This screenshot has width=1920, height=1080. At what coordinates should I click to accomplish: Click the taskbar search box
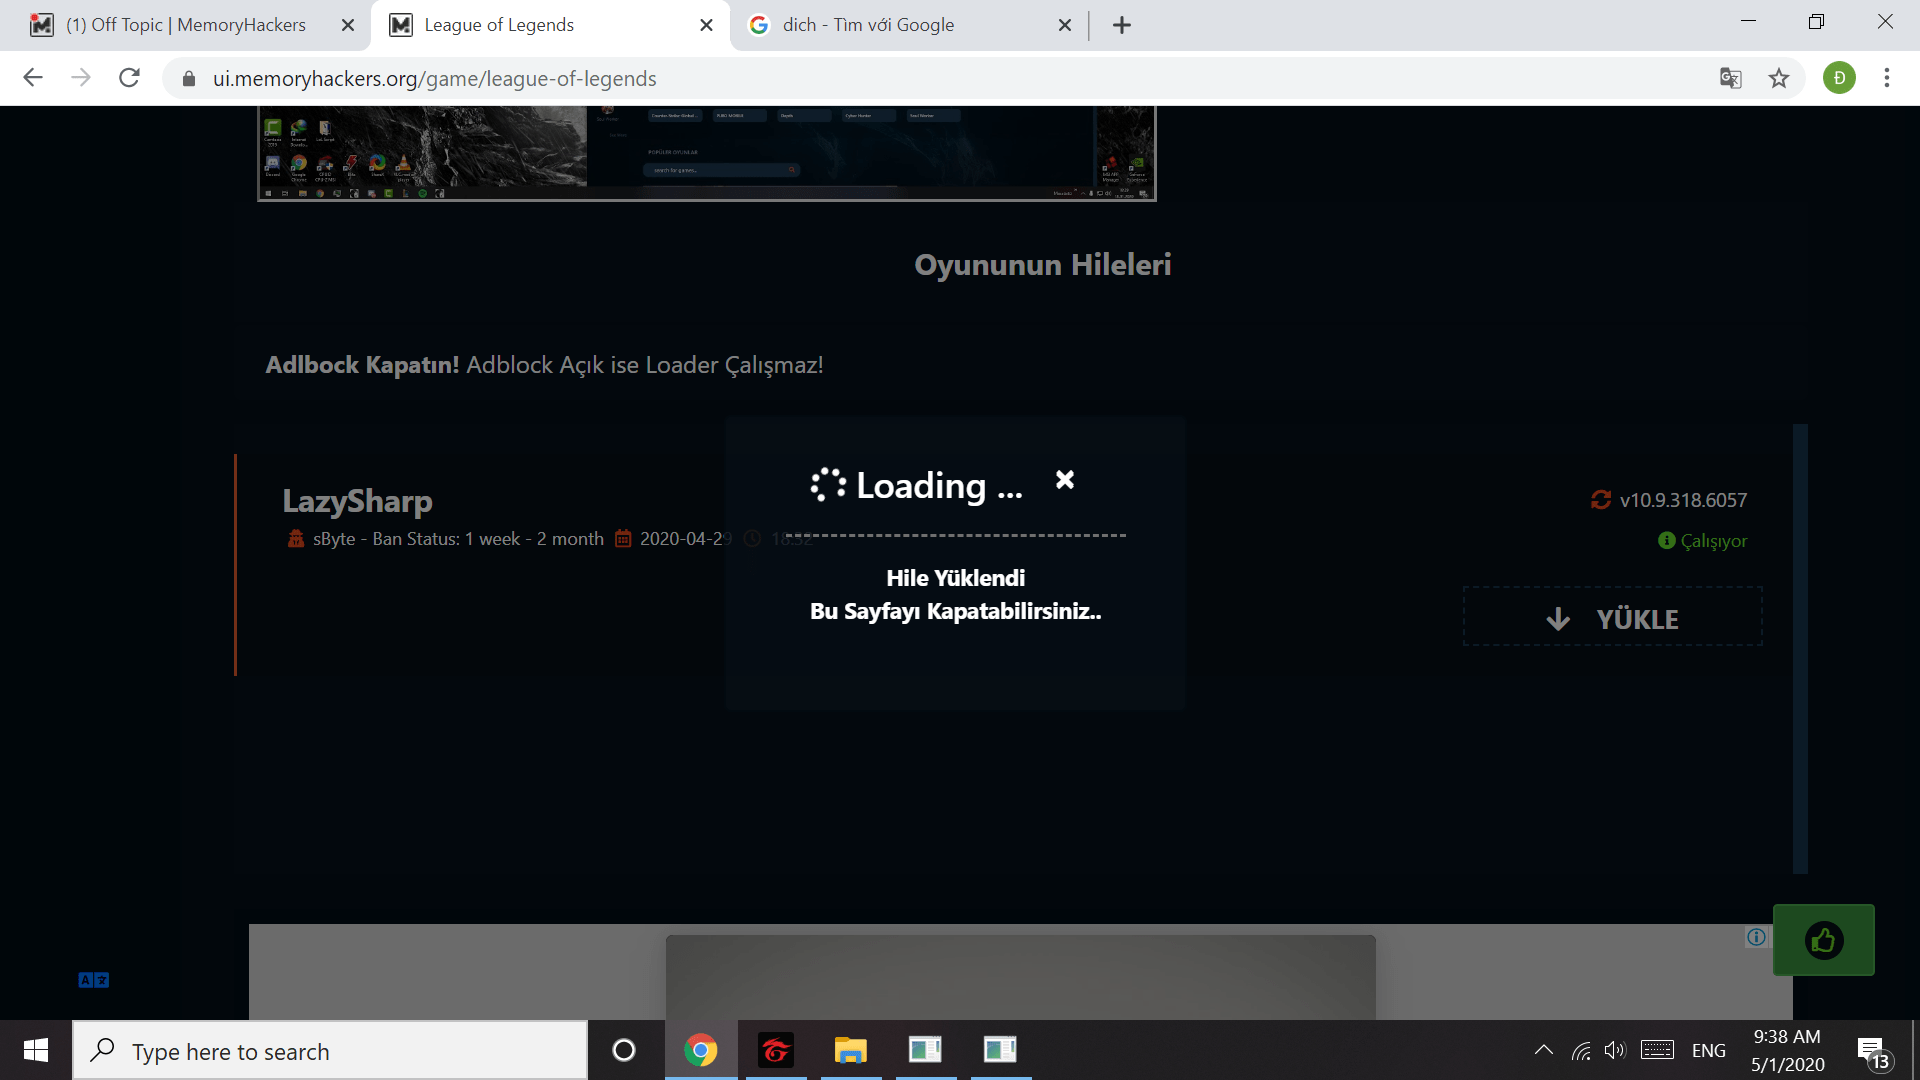tap(330, 1050)
